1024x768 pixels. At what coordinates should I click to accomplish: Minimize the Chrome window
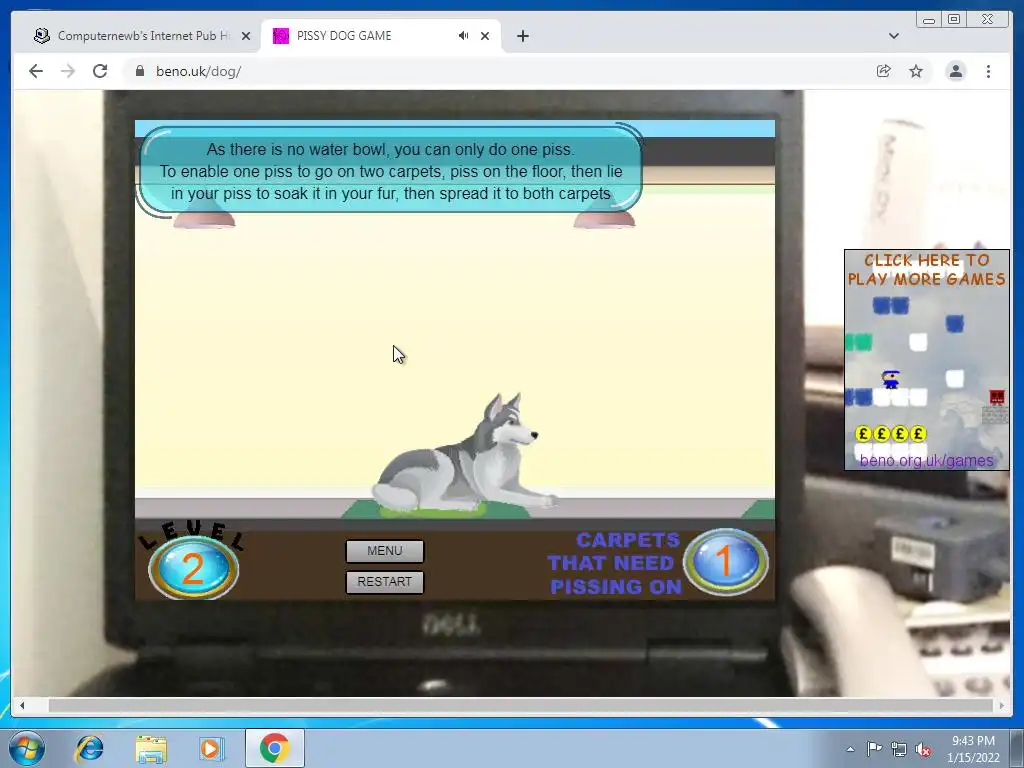coord(929,20)
